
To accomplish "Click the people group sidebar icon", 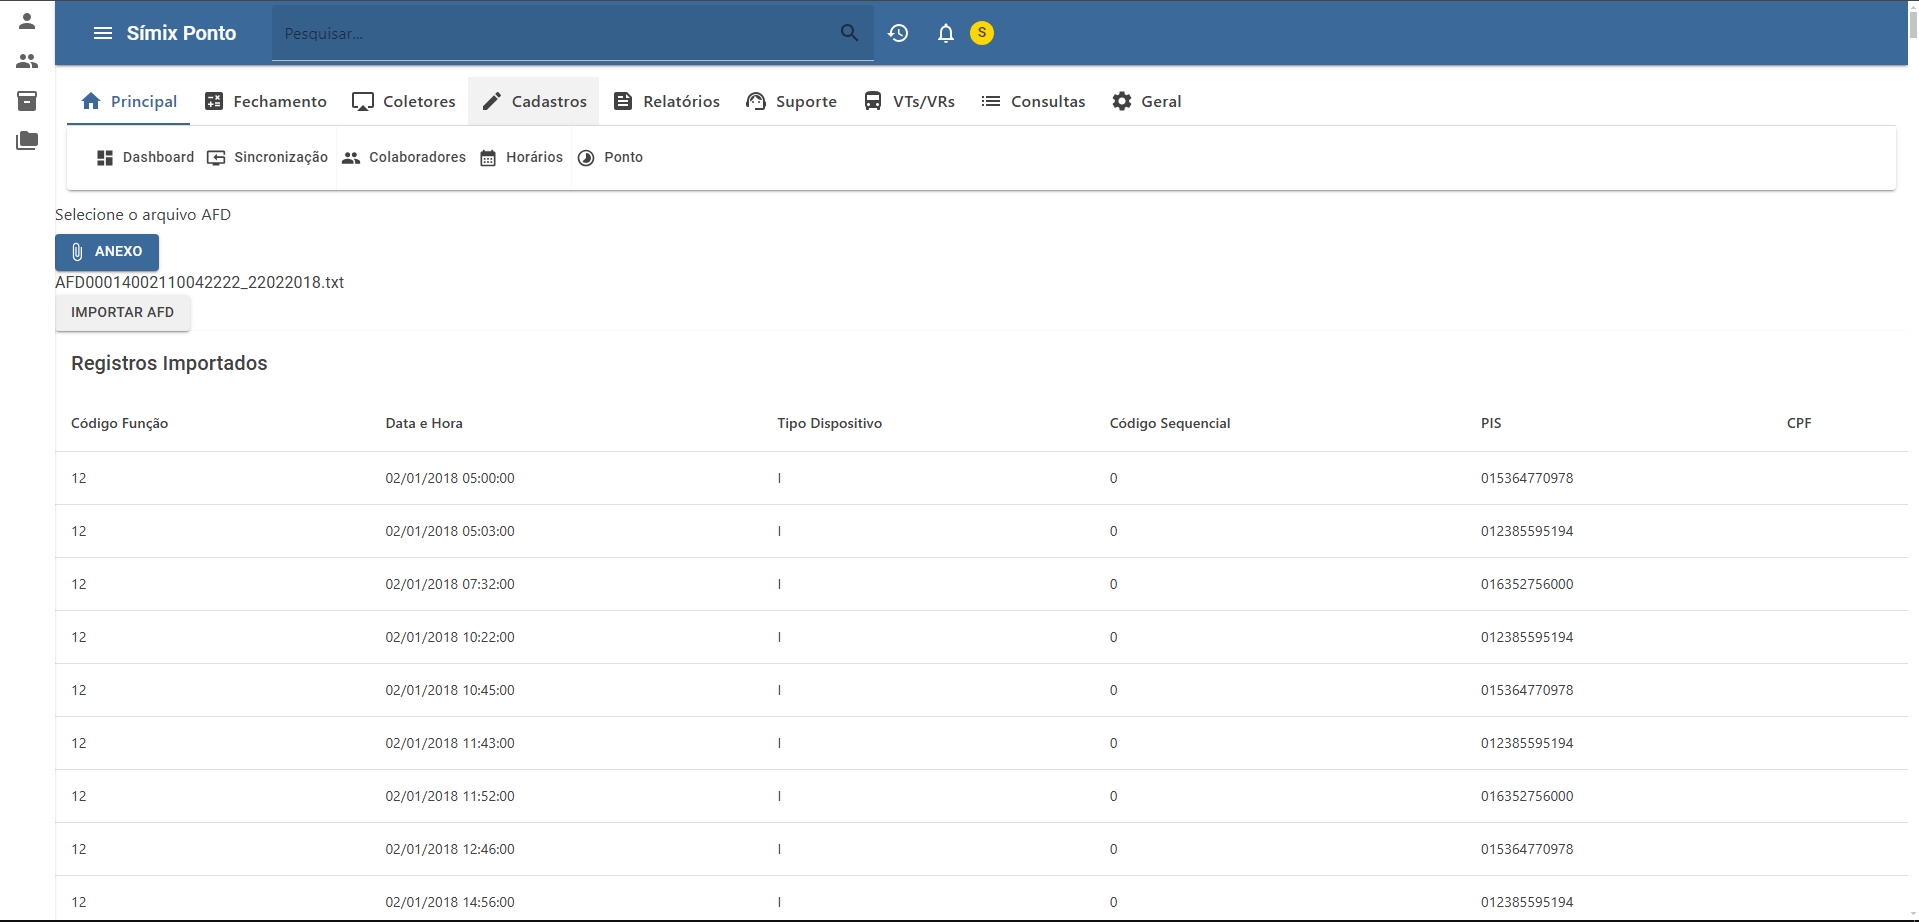I will (x=27, y=61).
